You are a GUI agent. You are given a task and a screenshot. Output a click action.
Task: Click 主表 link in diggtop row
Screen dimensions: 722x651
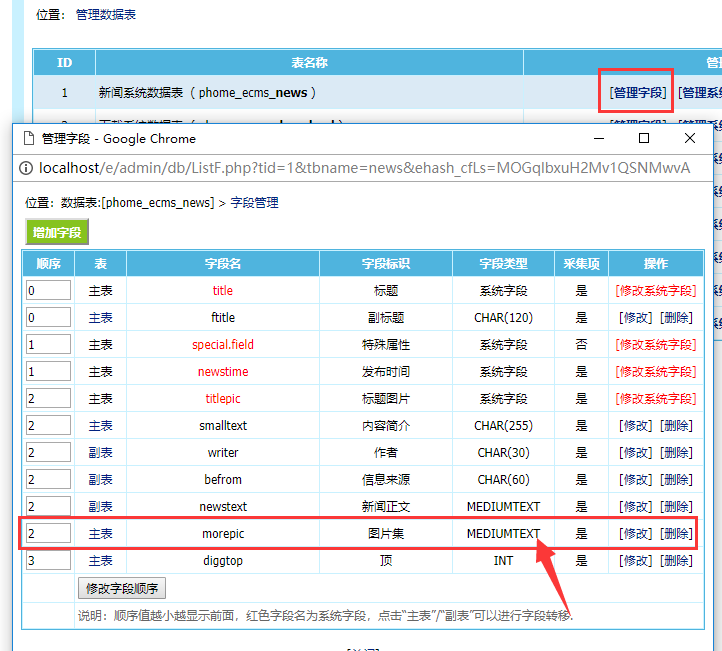point(100,561)
